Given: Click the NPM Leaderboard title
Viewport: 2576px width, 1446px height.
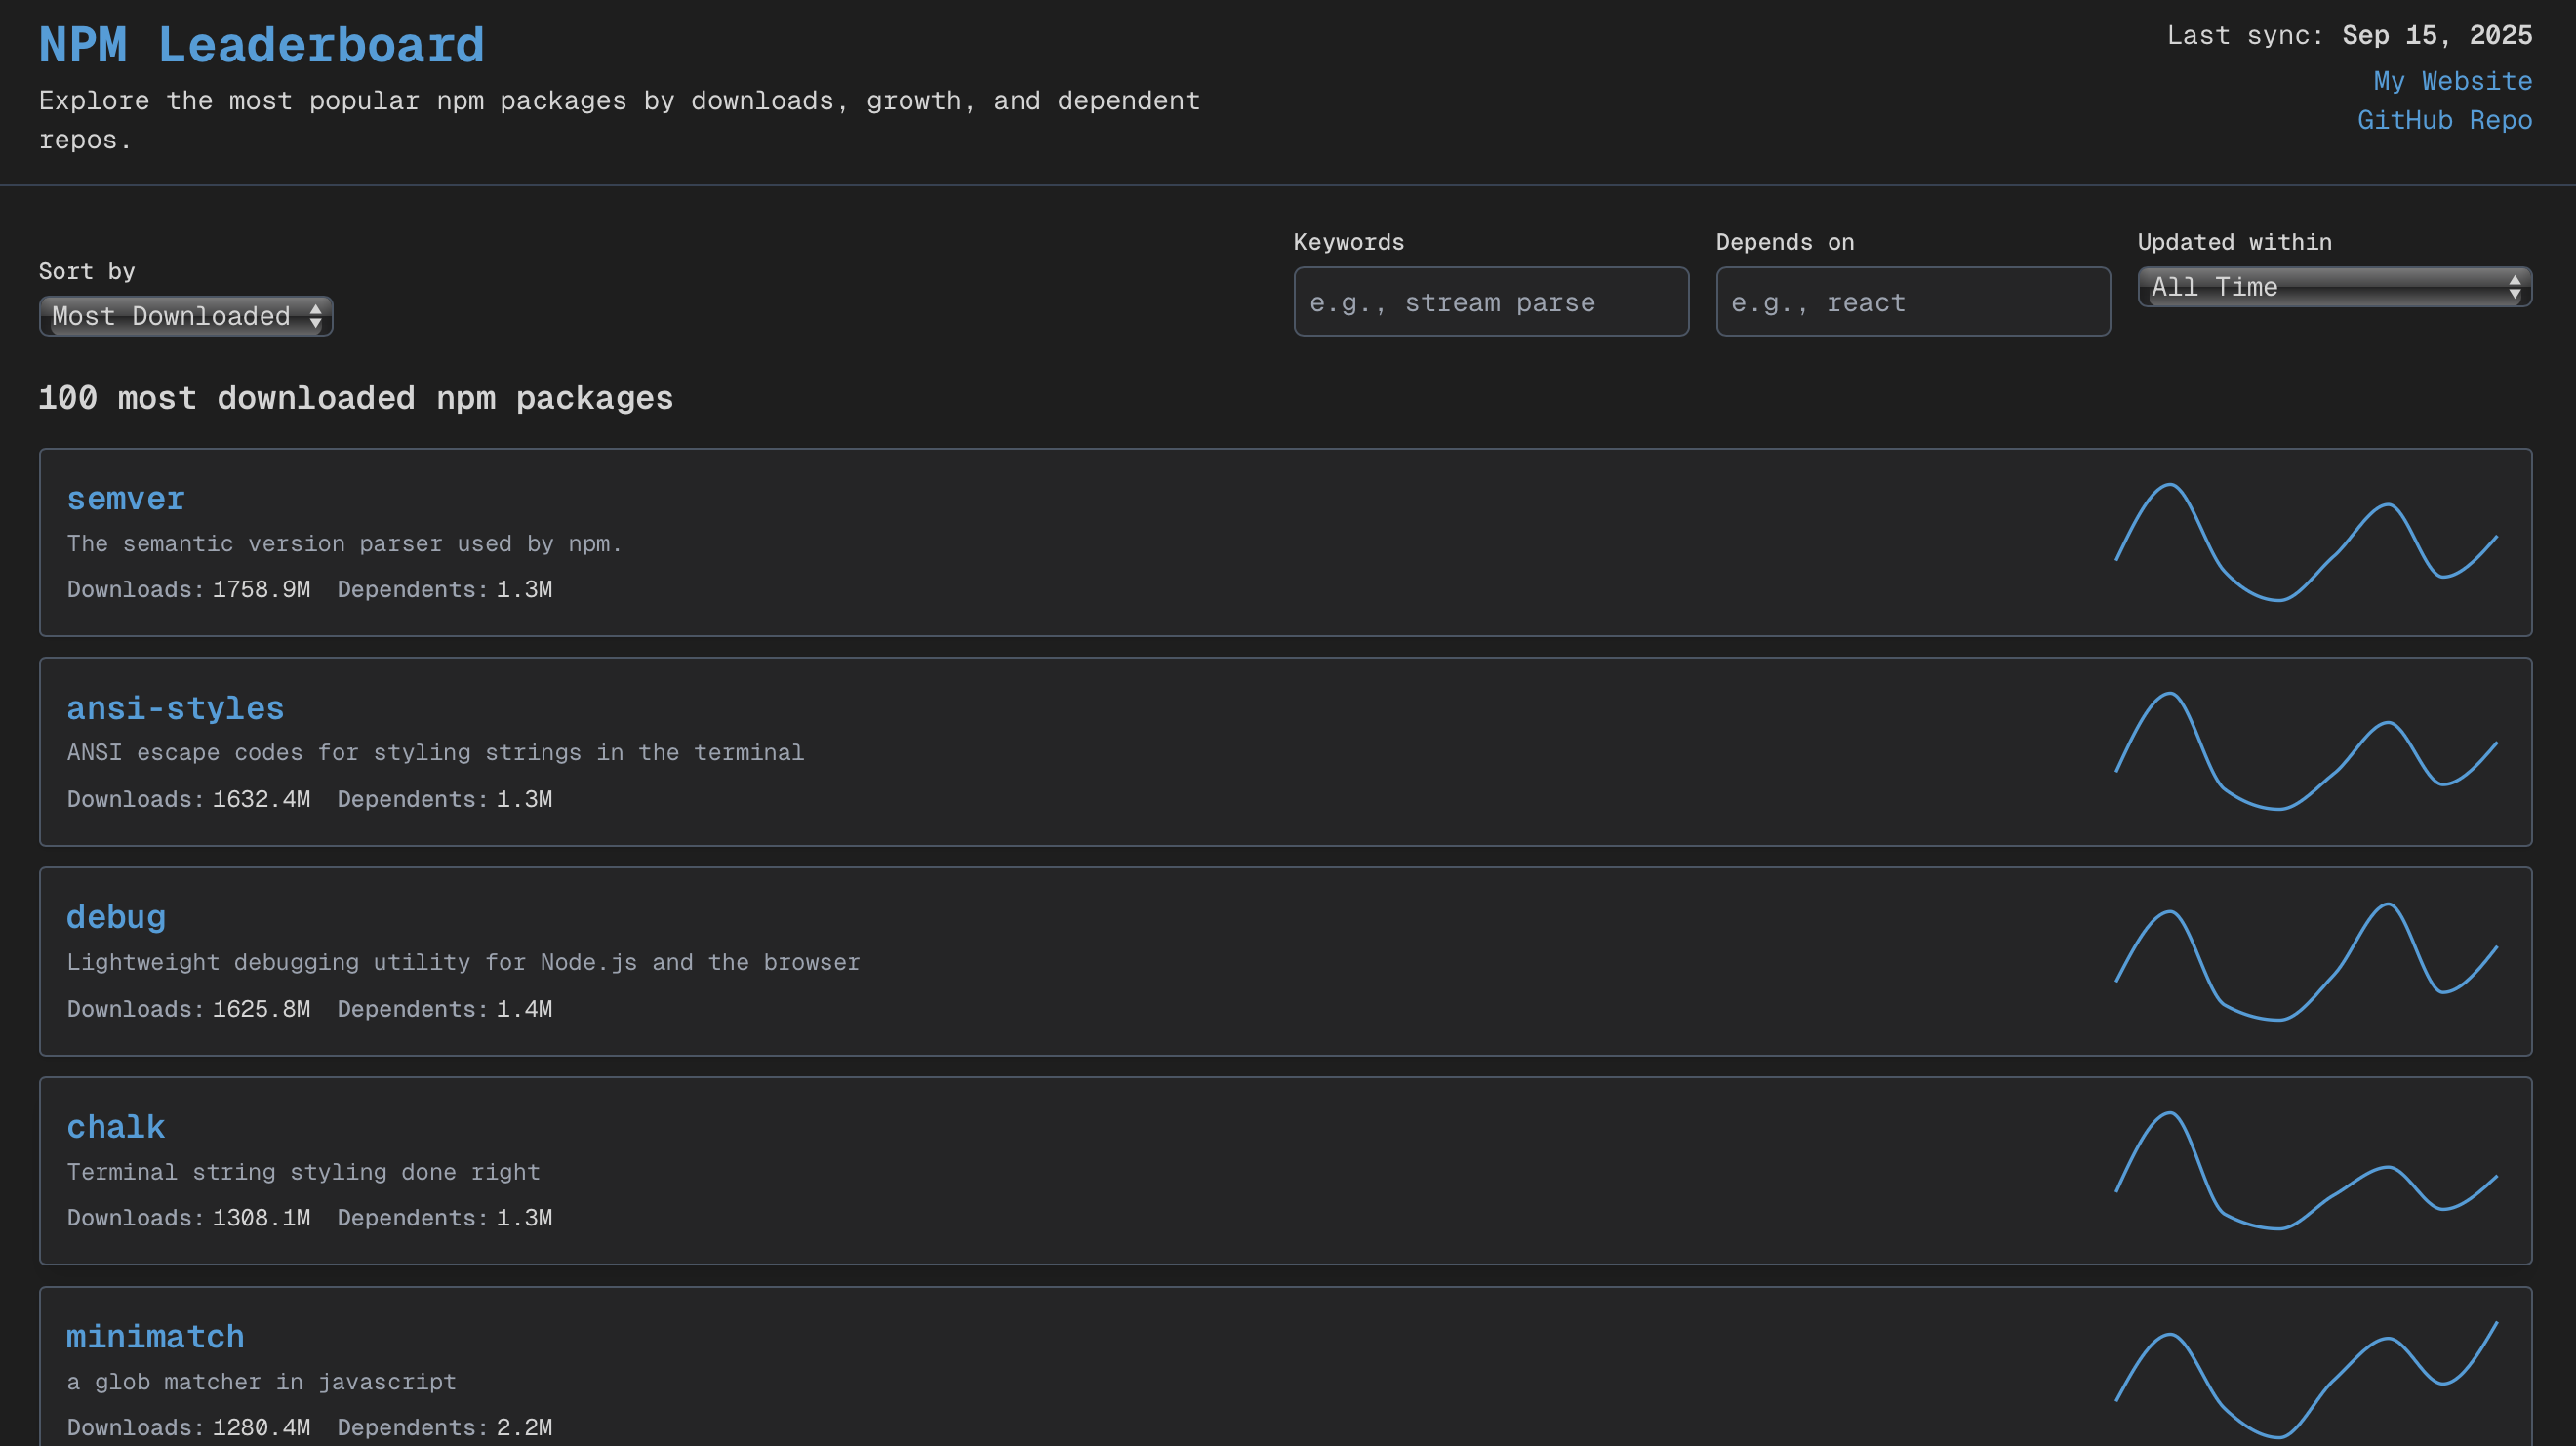Looking at the screenshot, I should point(261,46).
